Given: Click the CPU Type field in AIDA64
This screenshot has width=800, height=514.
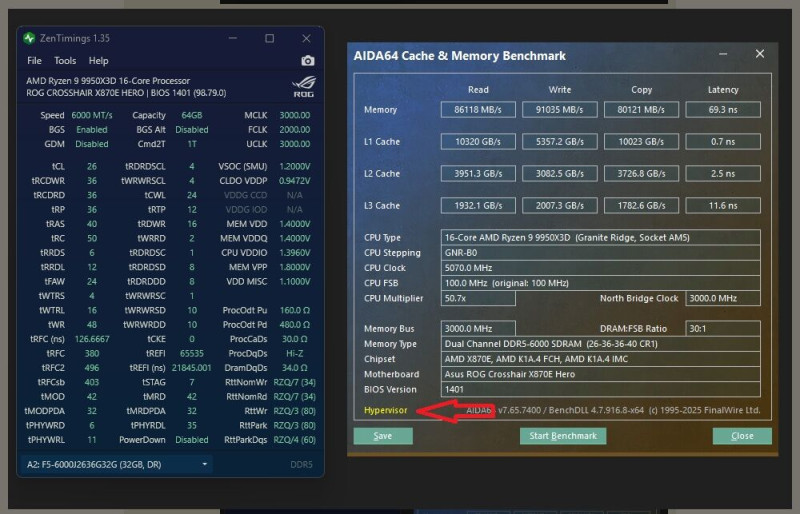Looking at the screenshot, I should [601, 237].
